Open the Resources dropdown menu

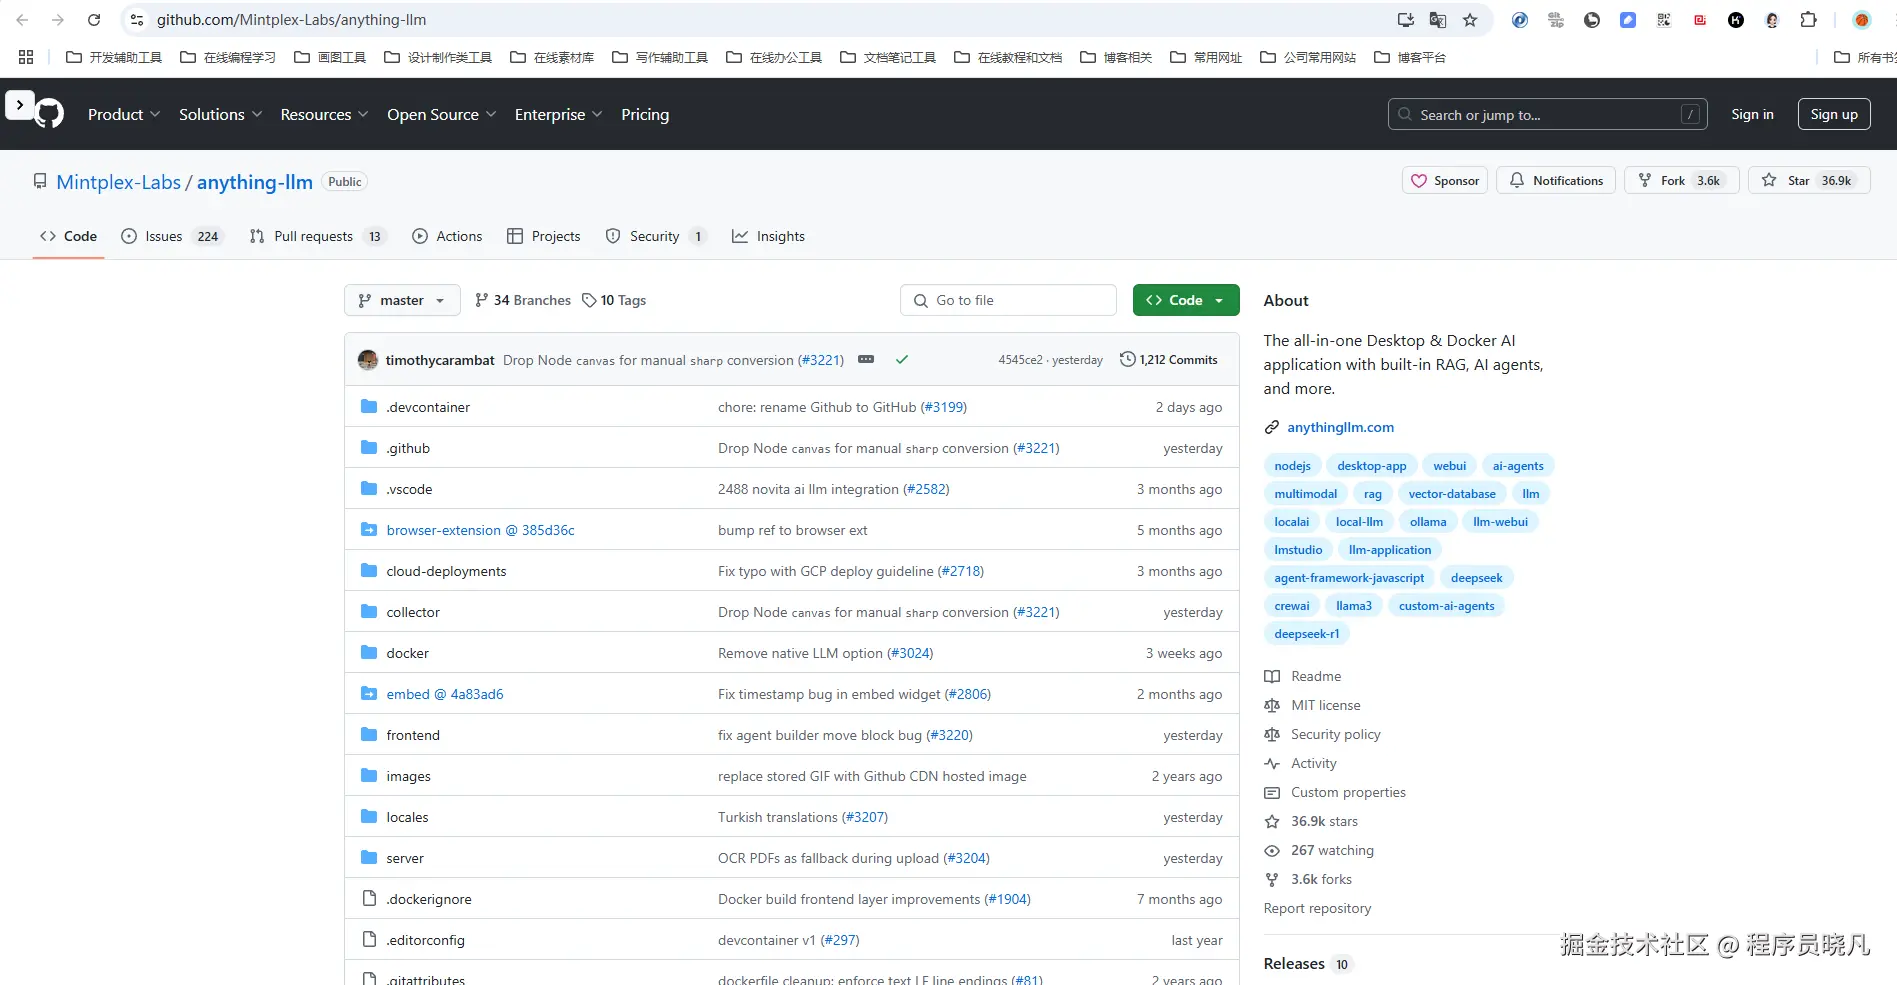click(x=325, y=115)
